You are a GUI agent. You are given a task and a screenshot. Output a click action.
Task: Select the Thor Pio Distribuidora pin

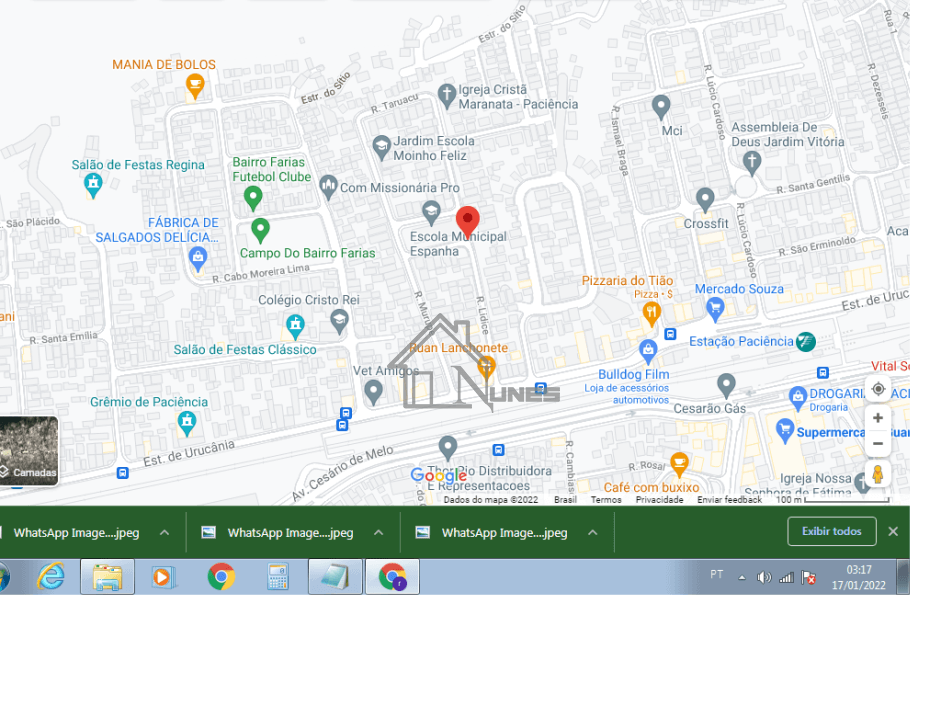click(448, 448)
